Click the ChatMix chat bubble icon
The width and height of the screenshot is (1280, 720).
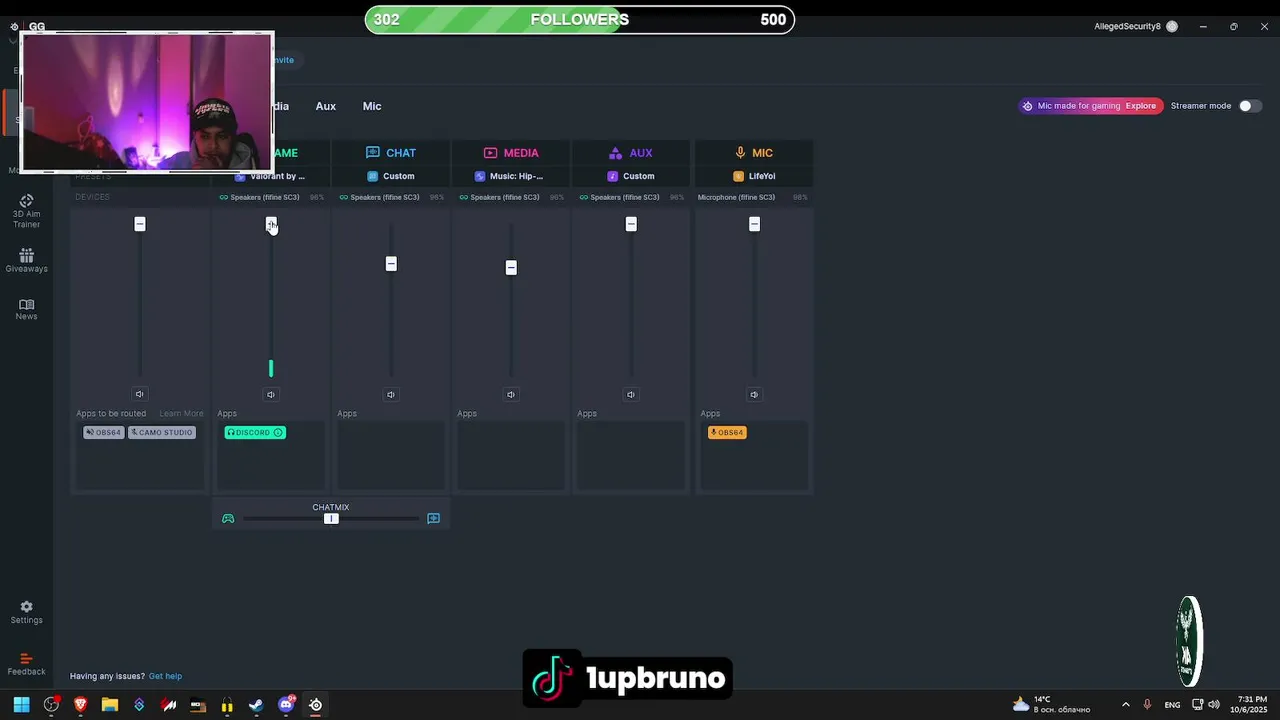[x=433, y=518]
